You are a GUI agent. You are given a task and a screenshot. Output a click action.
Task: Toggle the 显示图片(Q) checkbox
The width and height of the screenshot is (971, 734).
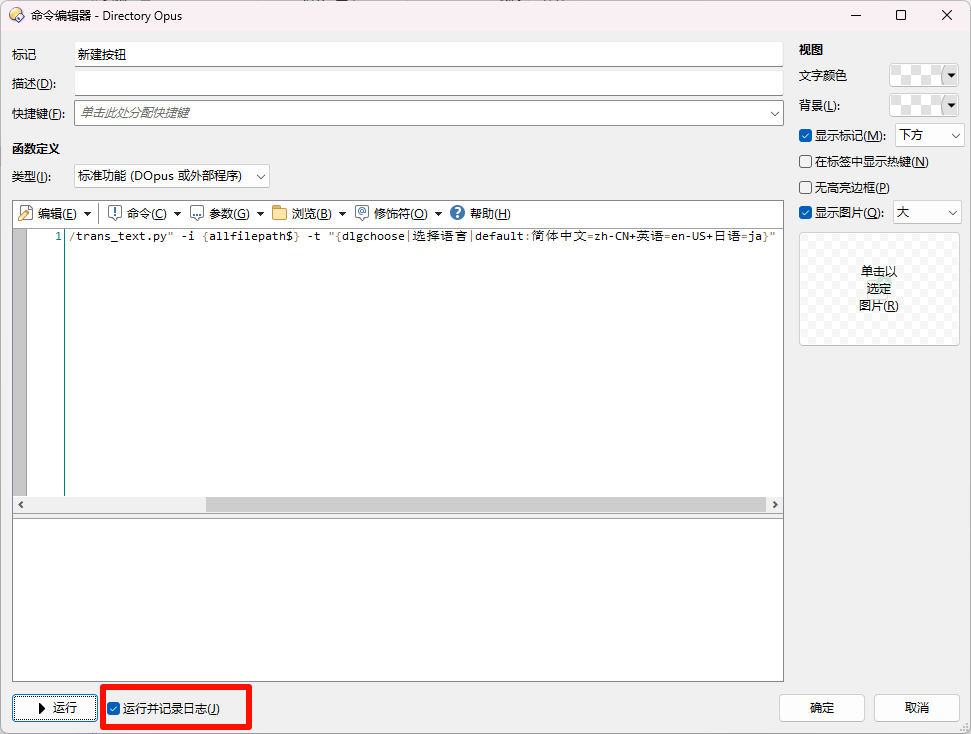(805, 213)
